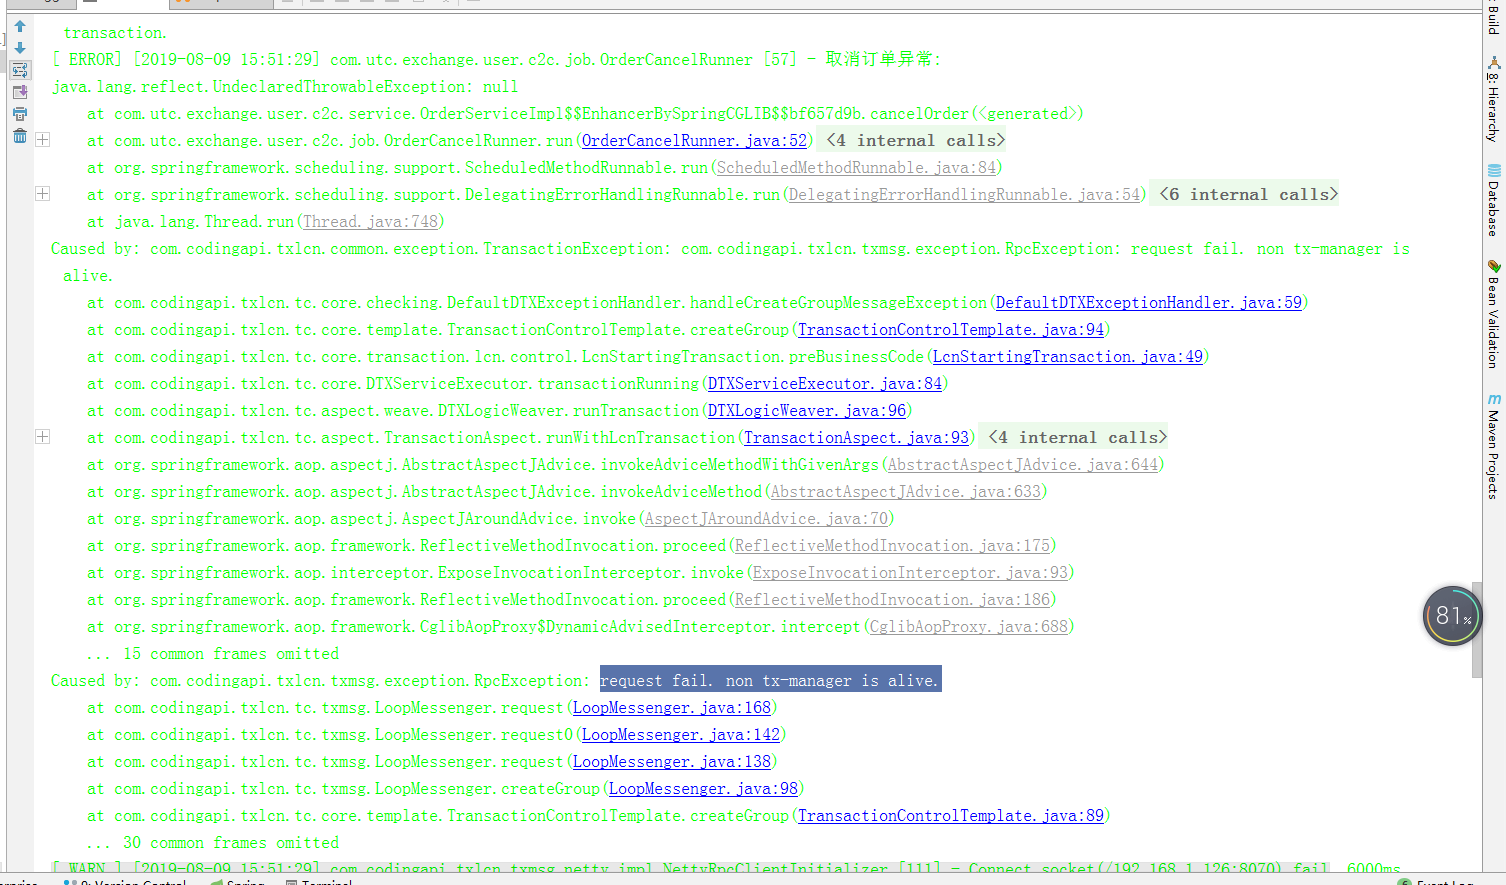Image resolution: width=1506 pixels, height=885 pixels.
Task: Toggle soft wraps in the console
Action: [20, 70]
